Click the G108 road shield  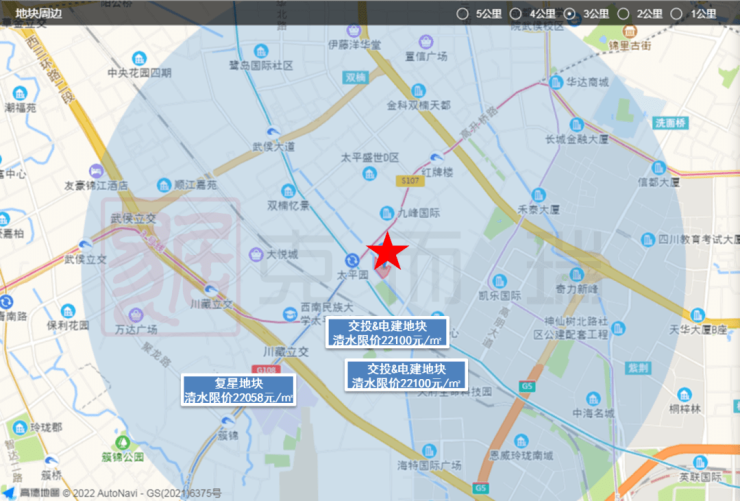coord(266,369)
